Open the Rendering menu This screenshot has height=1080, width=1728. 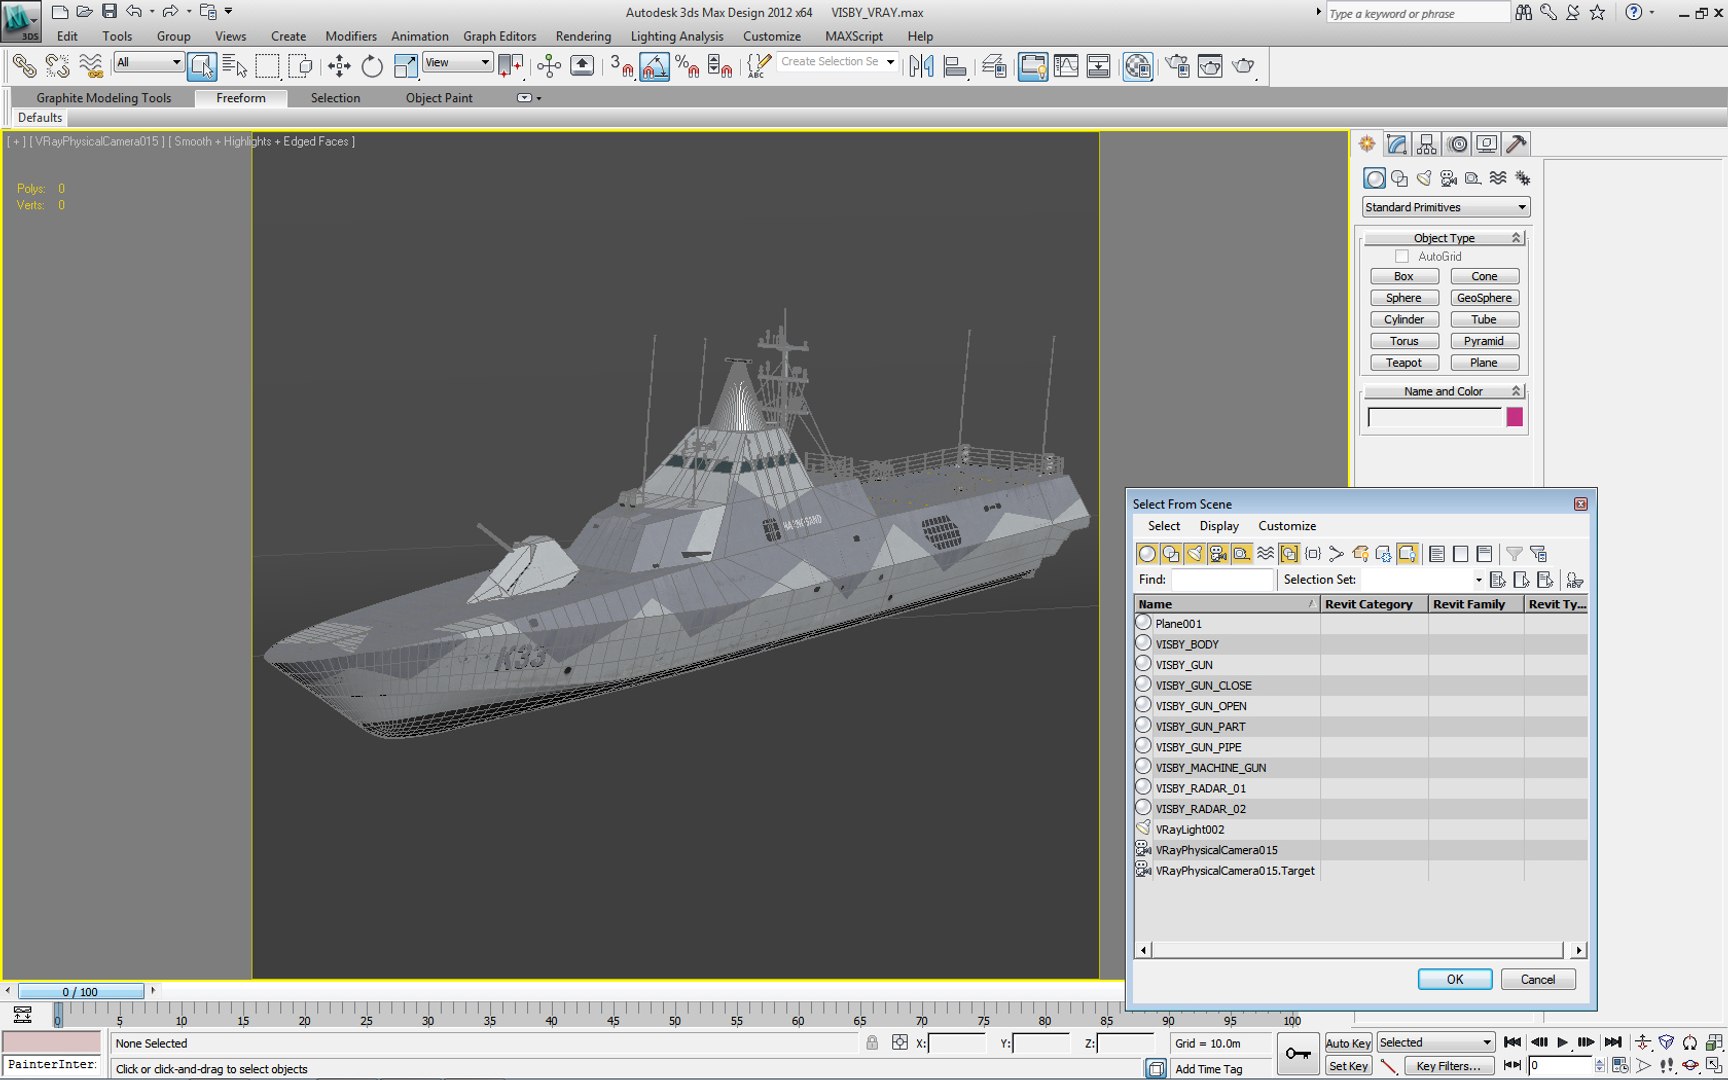pos(583,36)
